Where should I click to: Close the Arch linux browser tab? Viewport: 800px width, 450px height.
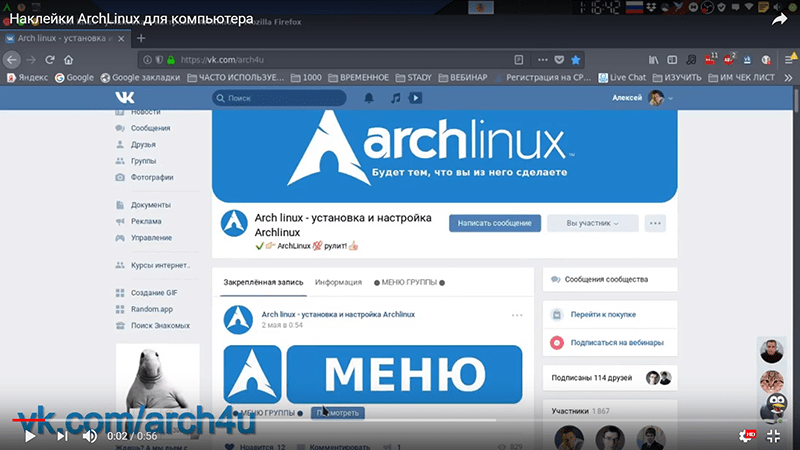(x=121, y=38)
